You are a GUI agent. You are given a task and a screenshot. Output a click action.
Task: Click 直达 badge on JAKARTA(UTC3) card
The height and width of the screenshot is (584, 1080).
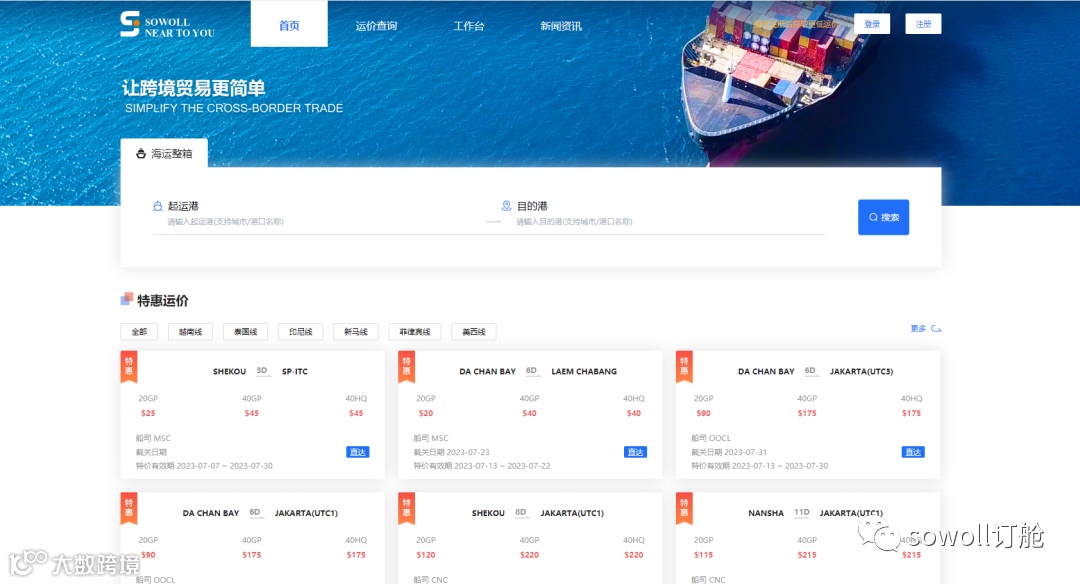tap(913, 452)
